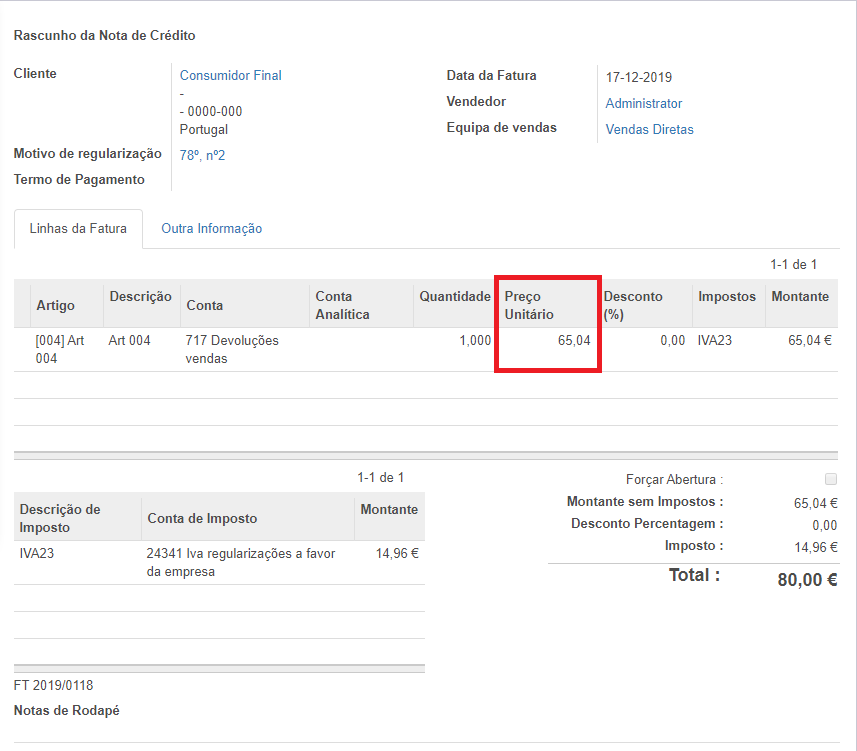Sort by the Quantidade column header
Image resolution: width=857 pixels, height=751 pixels.
[455, 296]
